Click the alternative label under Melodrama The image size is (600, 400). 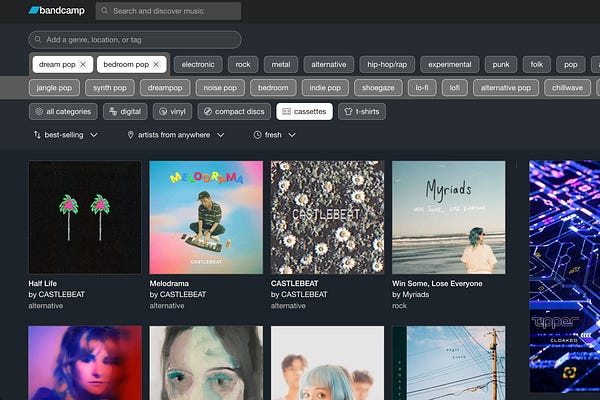tap(167, 306)
